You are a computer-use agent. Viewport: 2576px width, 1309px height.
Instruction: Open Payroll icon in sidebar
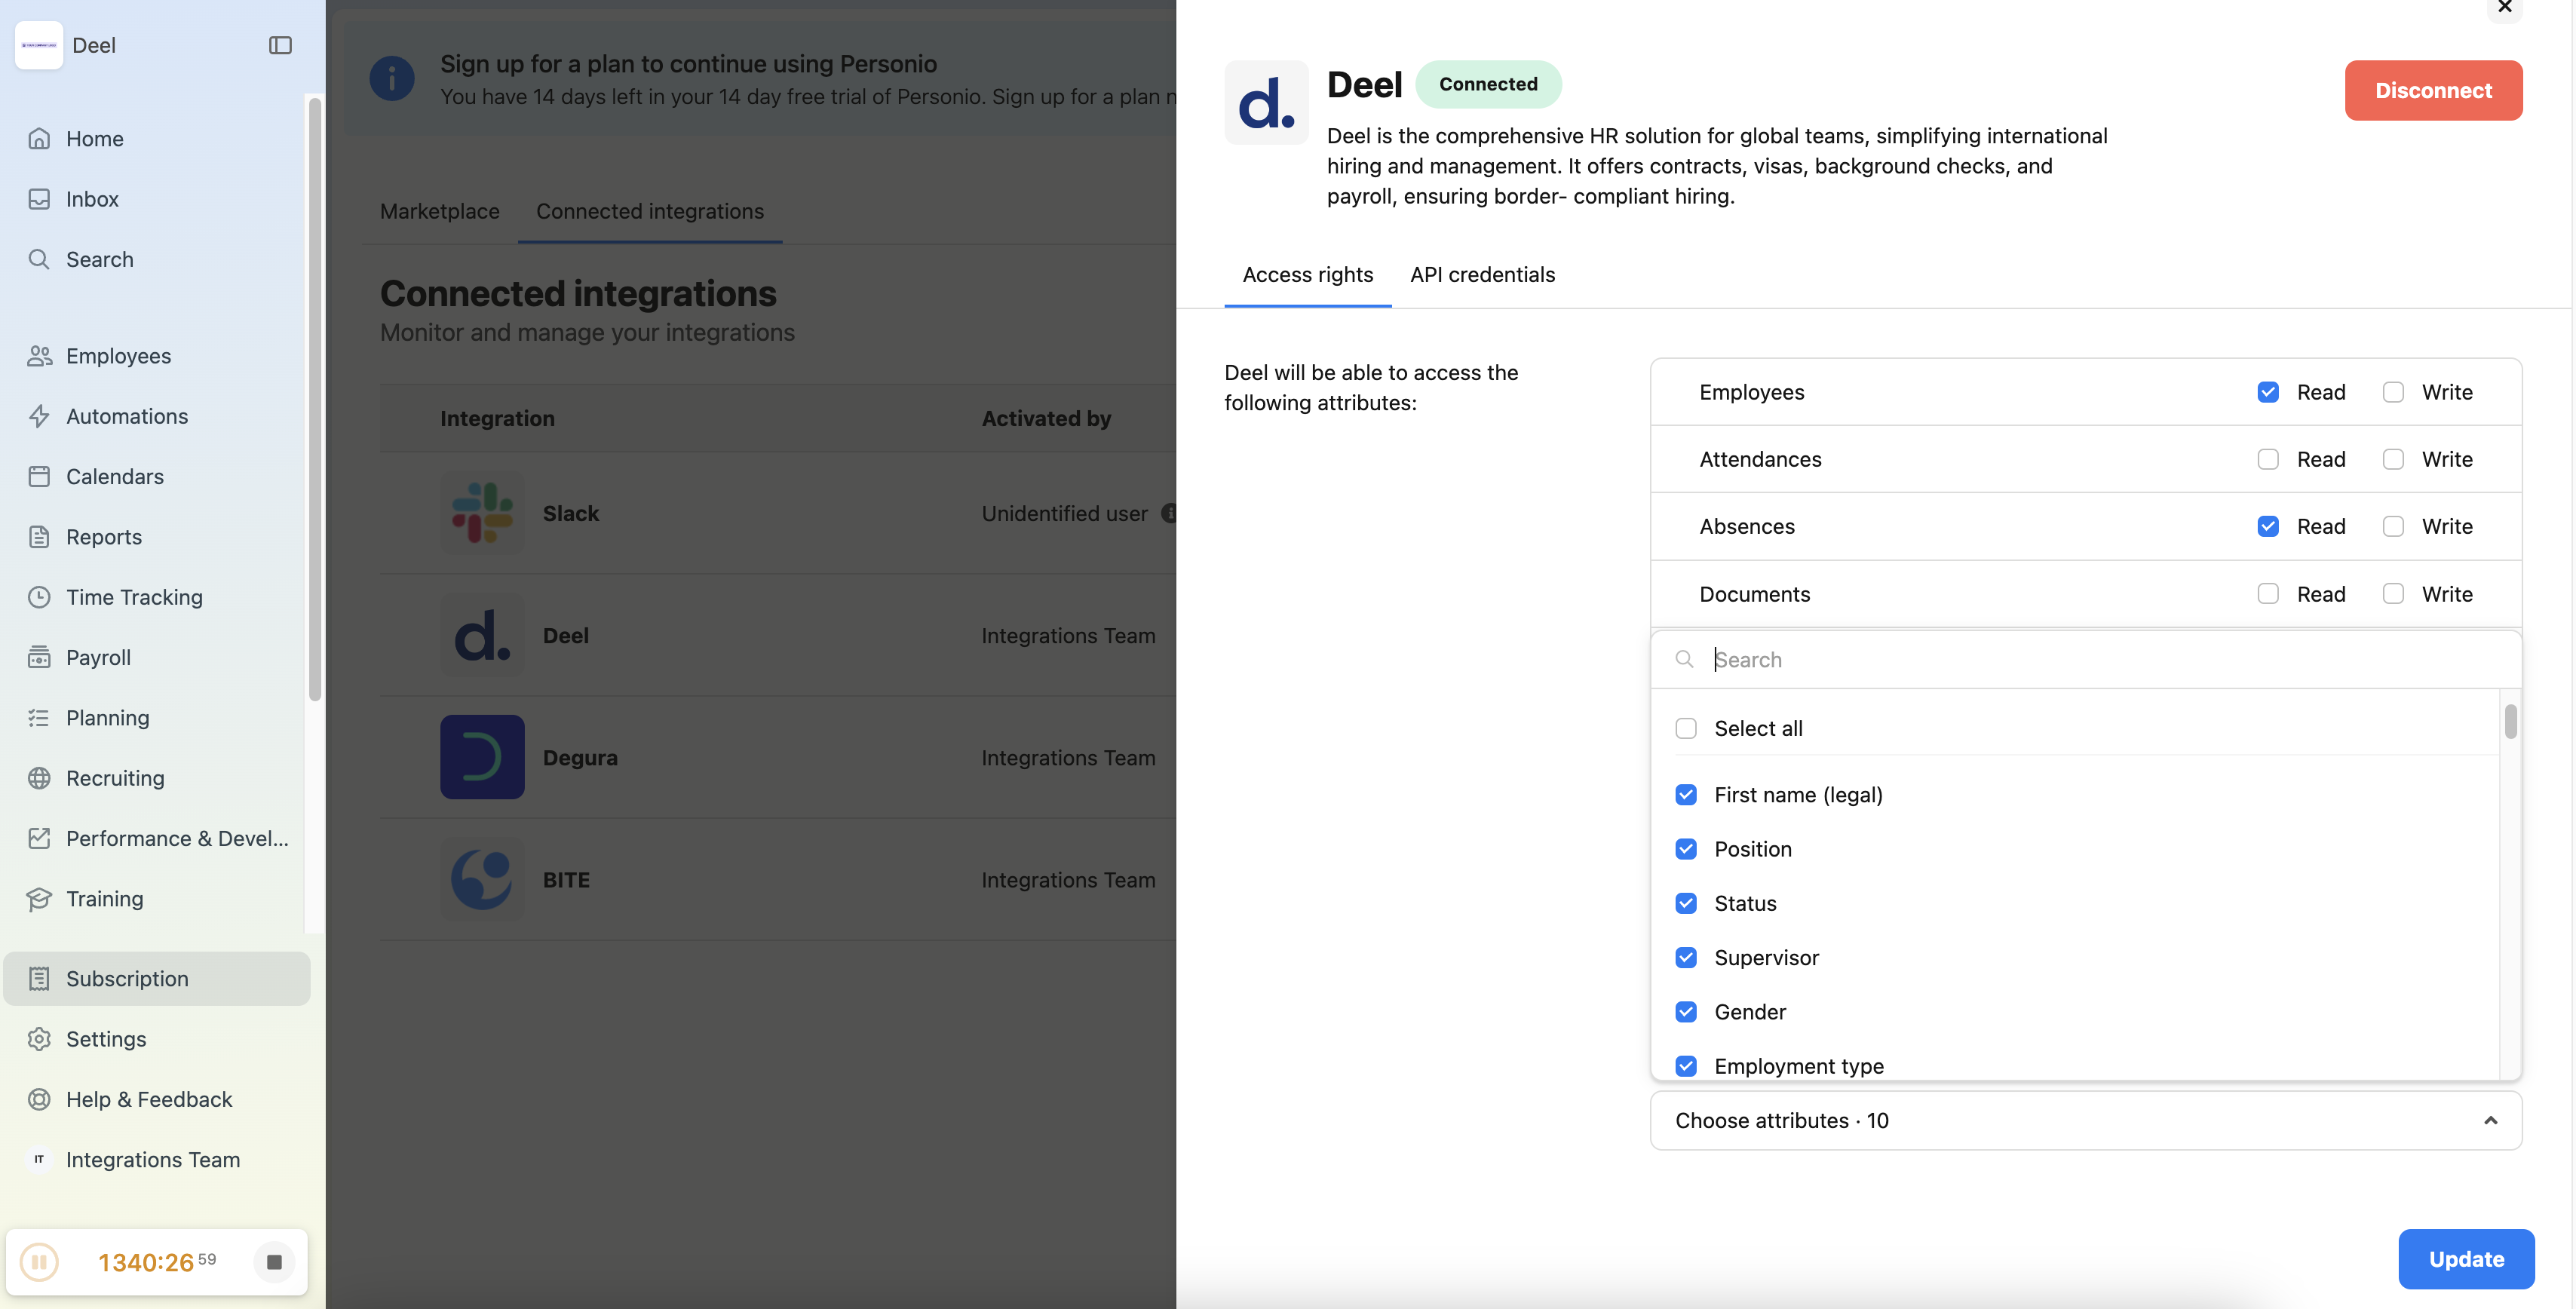pyautogui.click(x=39, y=657)
